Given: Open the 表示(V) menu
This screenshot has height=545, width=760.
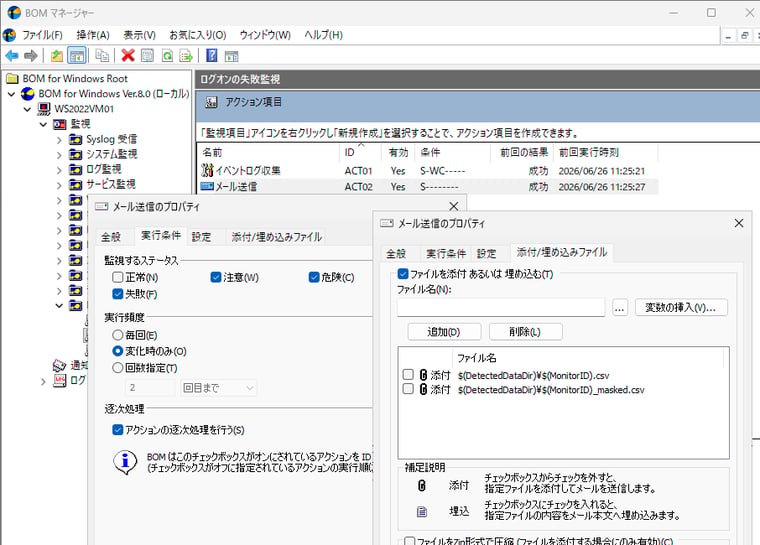Looking at the screenshot, I should 140,35.
